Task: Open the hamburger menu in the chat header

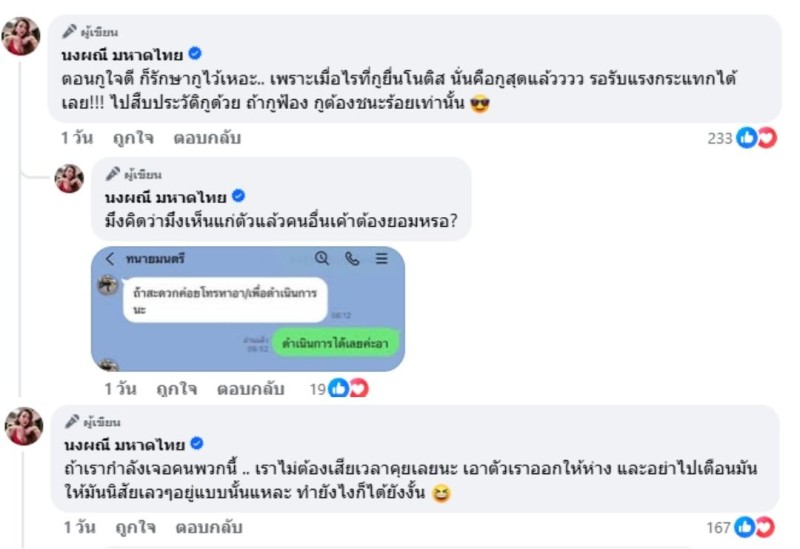Action: (381, 258)
